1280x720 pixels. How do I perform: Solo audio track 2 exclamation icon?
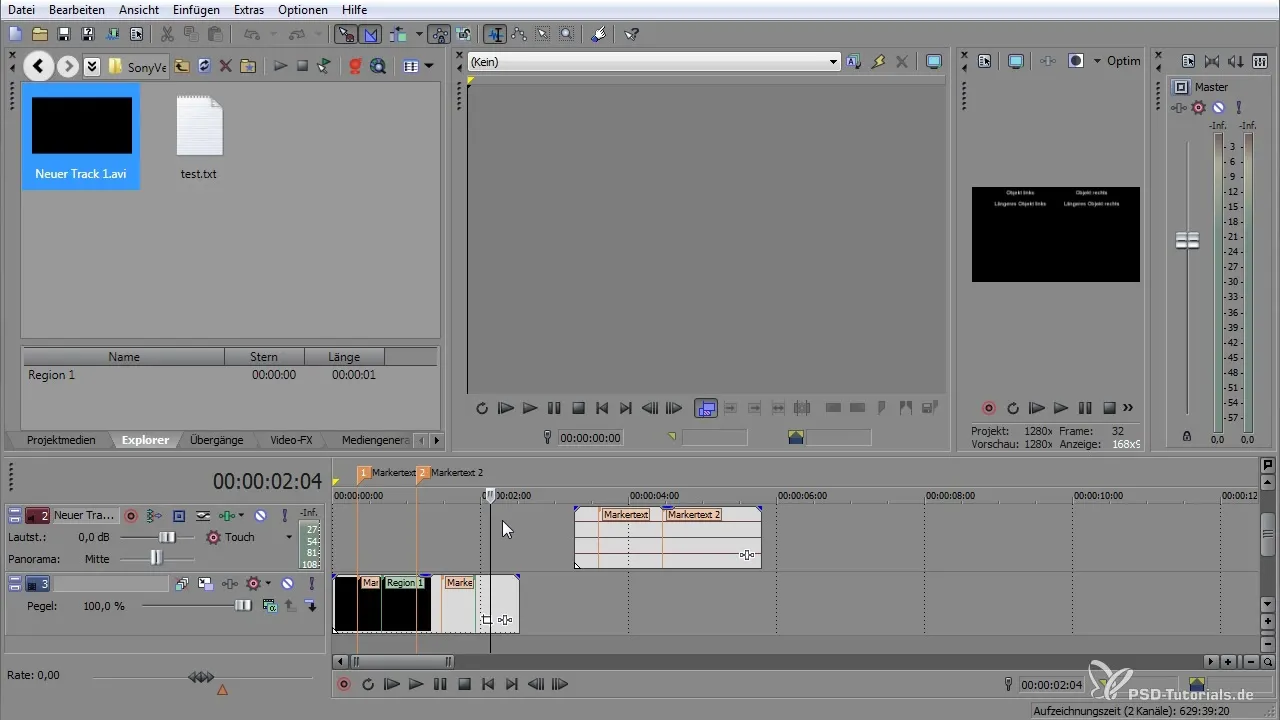point(284,516)
